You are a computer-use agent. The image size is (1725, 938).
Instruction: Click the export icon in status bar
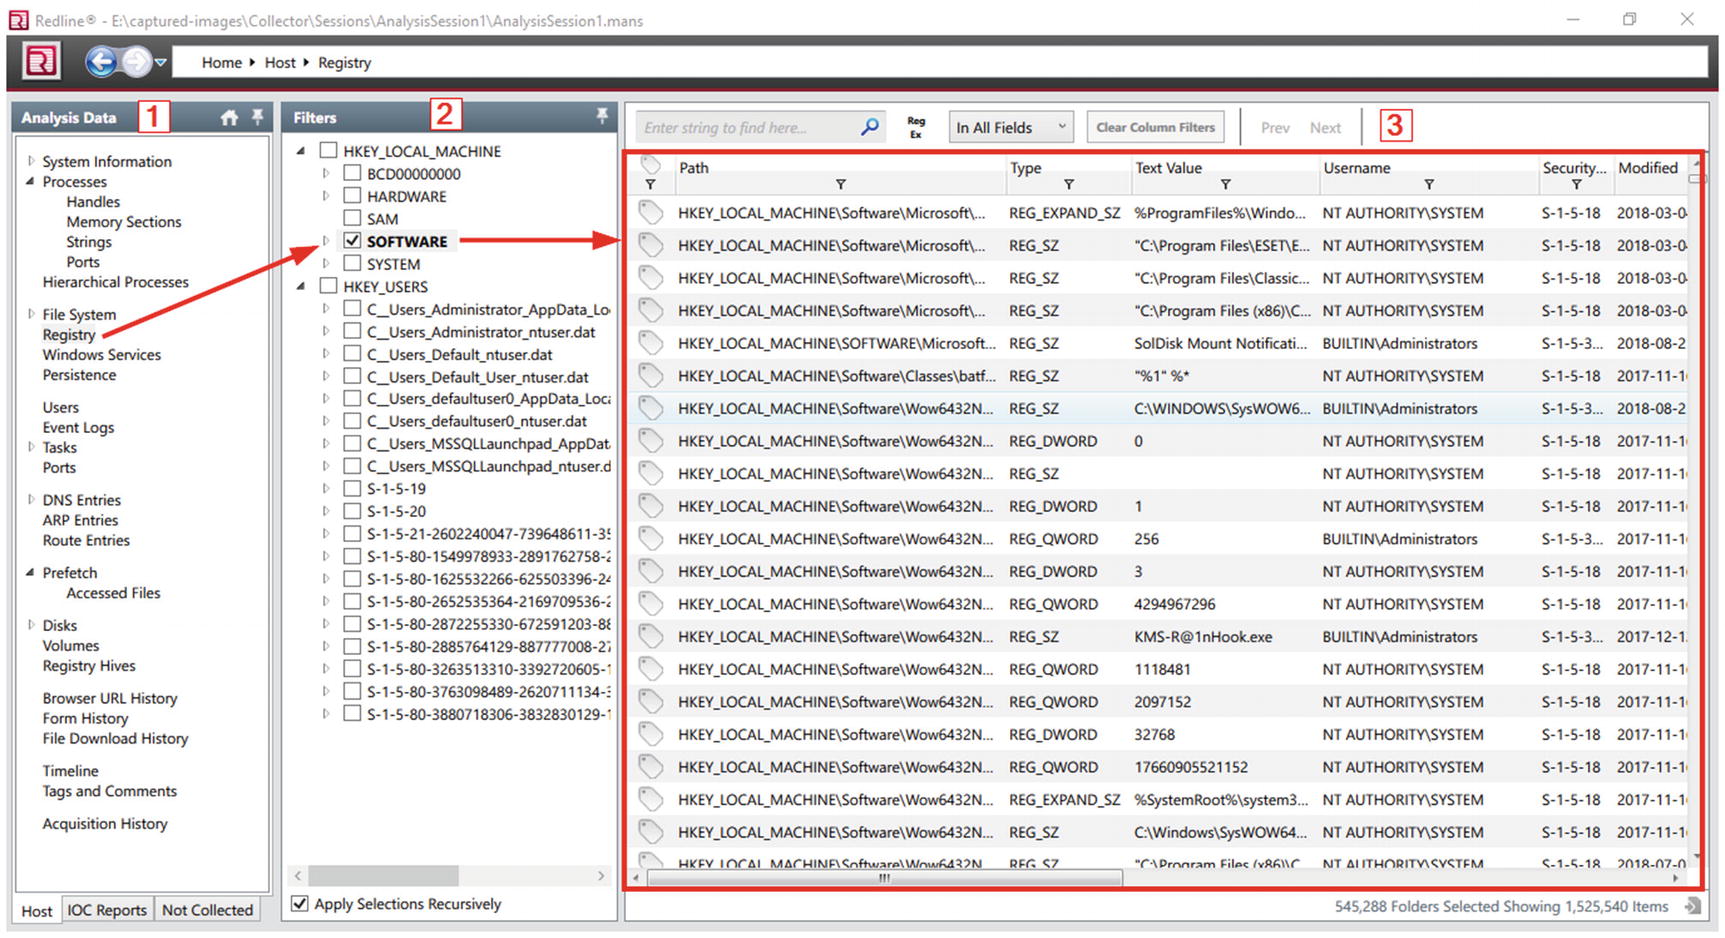tap(1692, 906)
